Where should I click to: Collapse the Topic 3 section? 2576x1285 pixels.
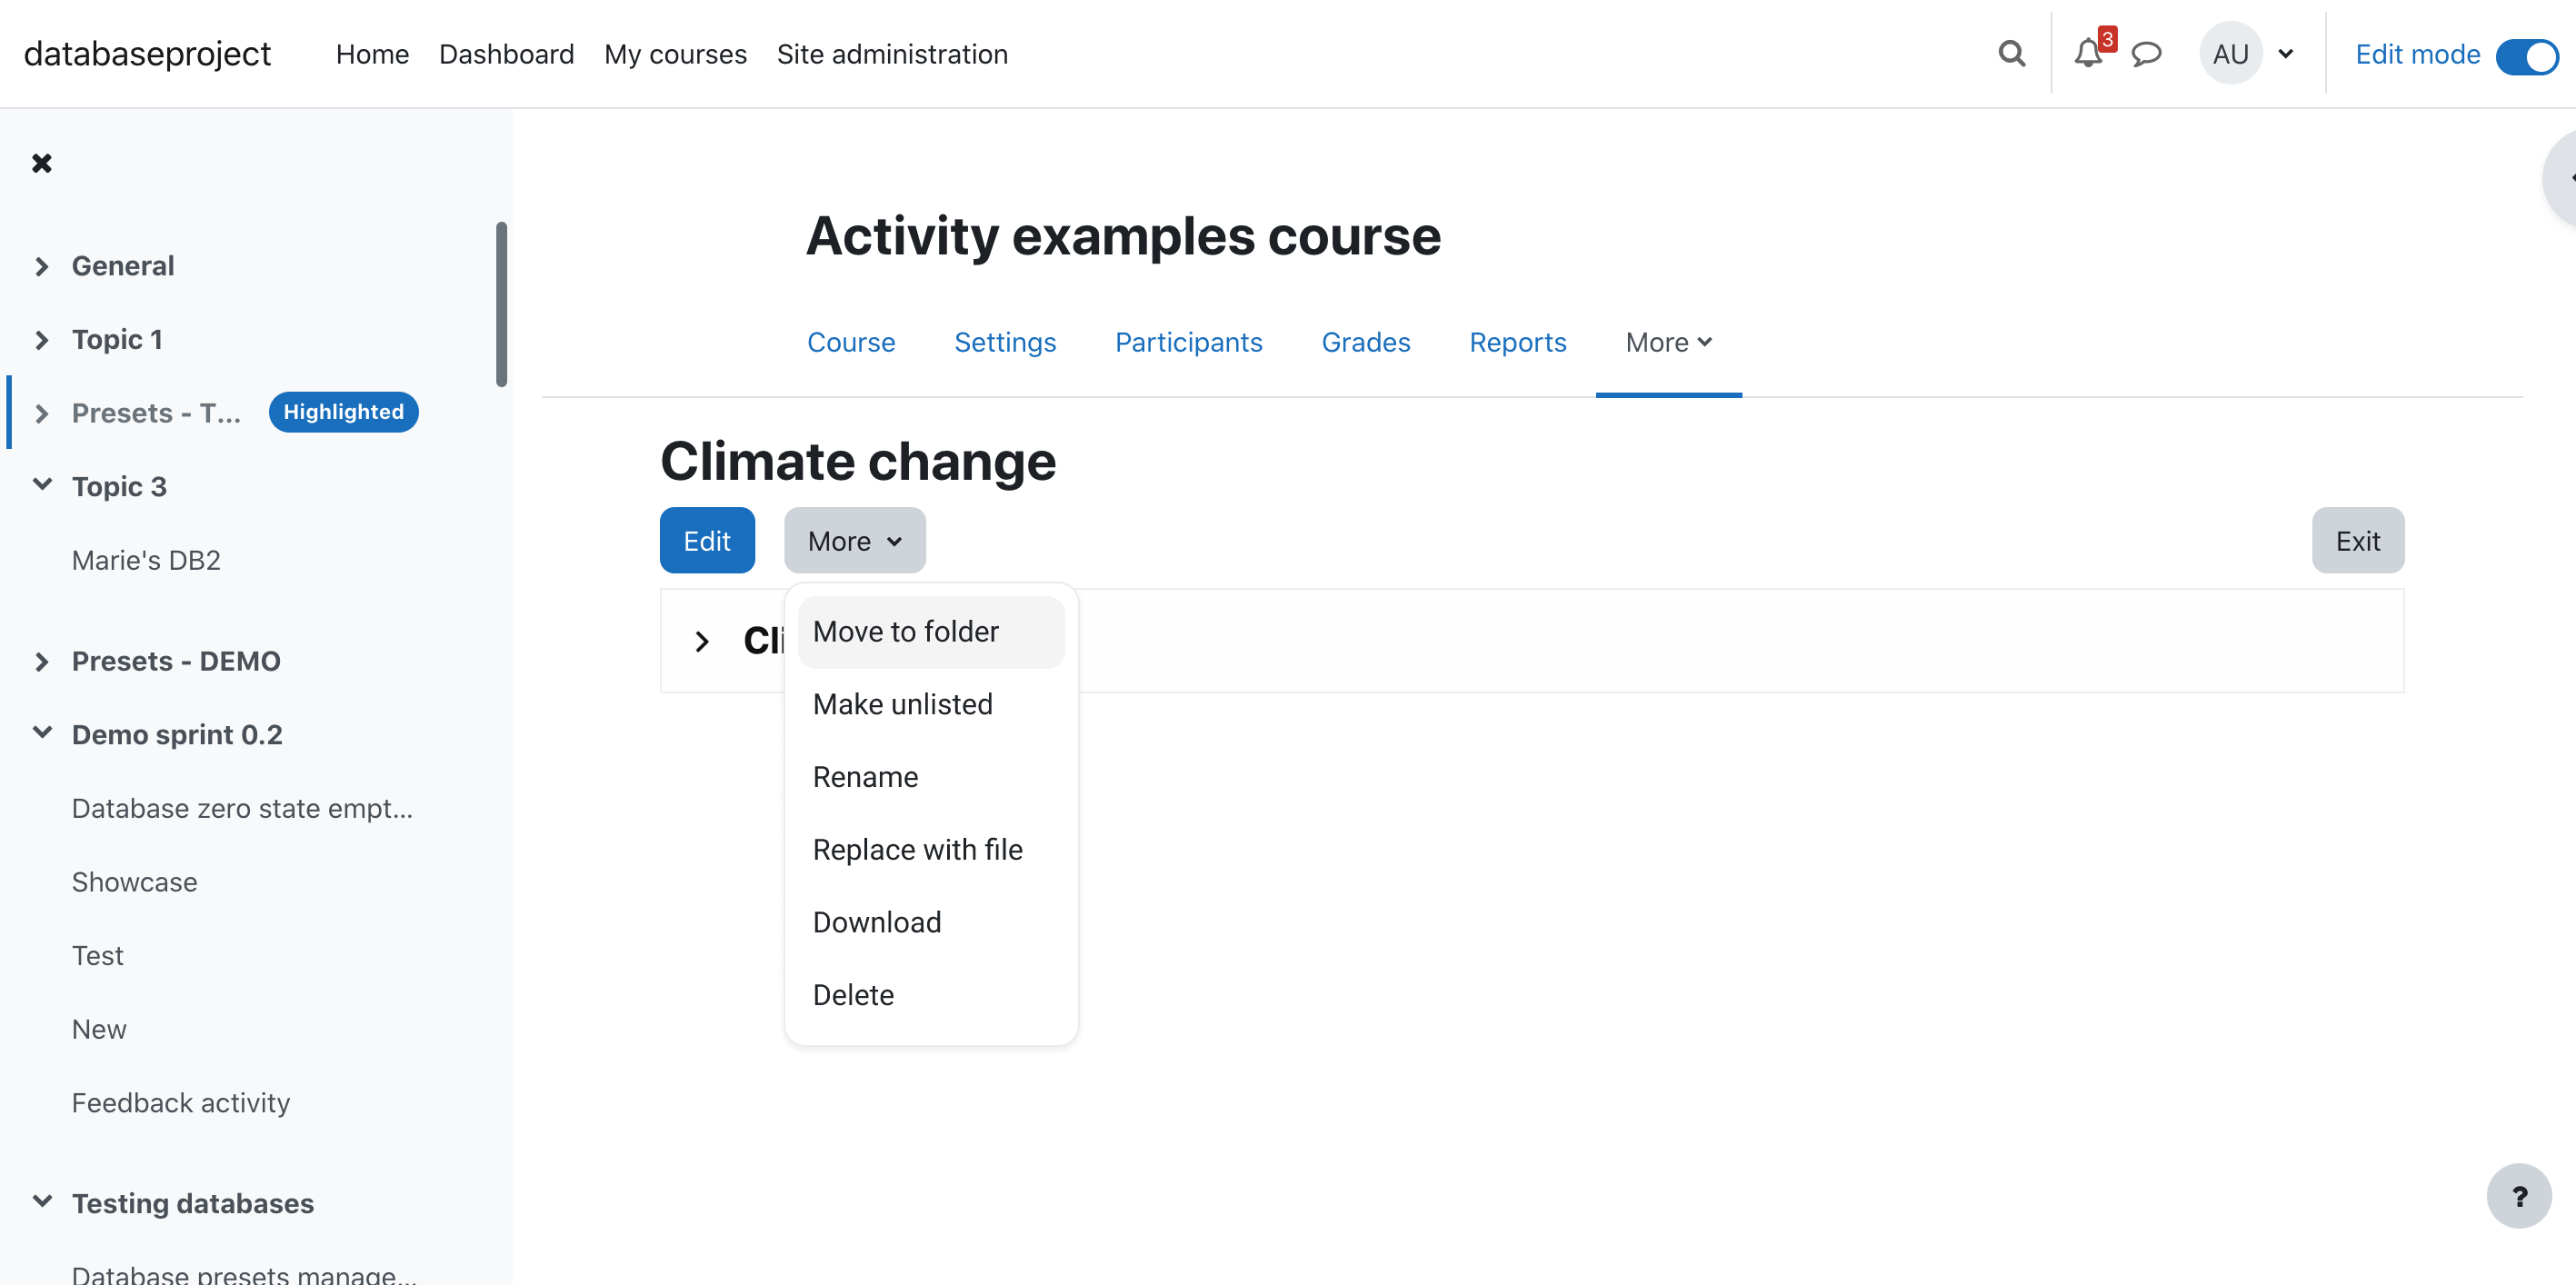point(42,485)
